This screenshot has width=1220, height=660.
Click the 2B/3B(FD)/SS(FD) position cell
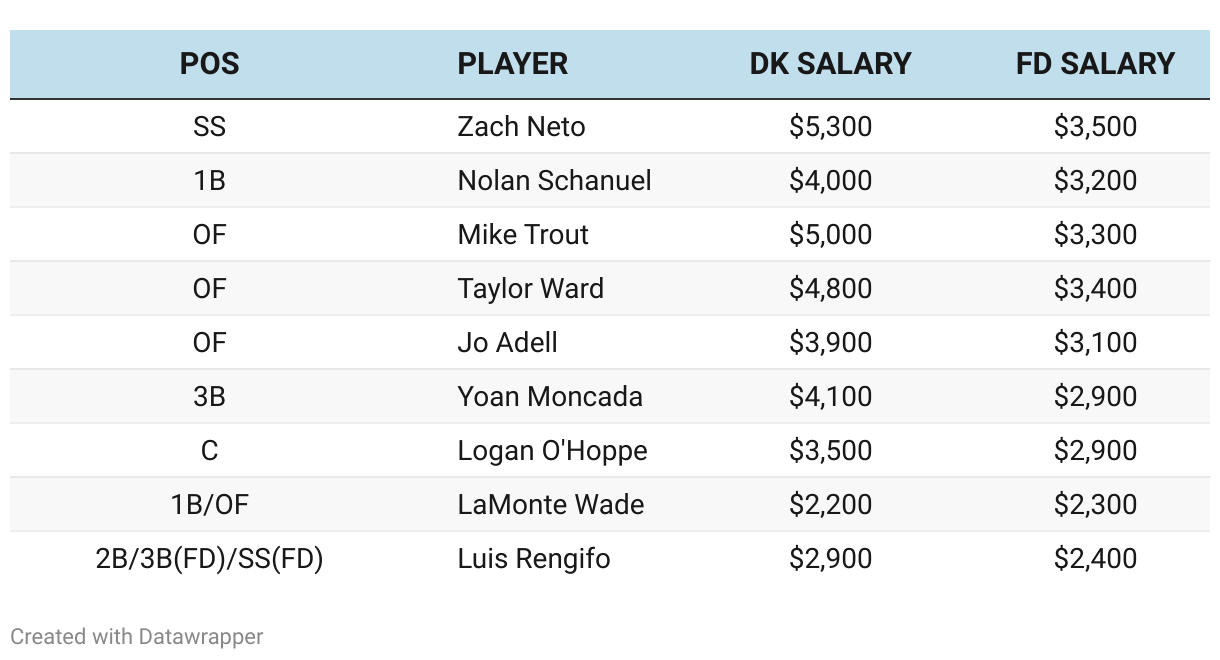tap(209, 559)
